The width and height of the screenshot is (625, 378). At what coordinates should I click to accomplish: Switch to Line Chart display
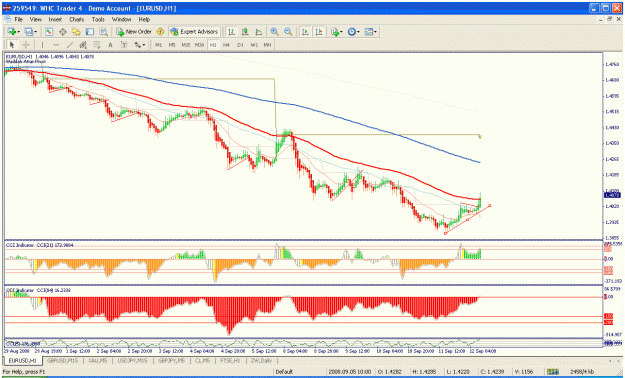(259, 32)
